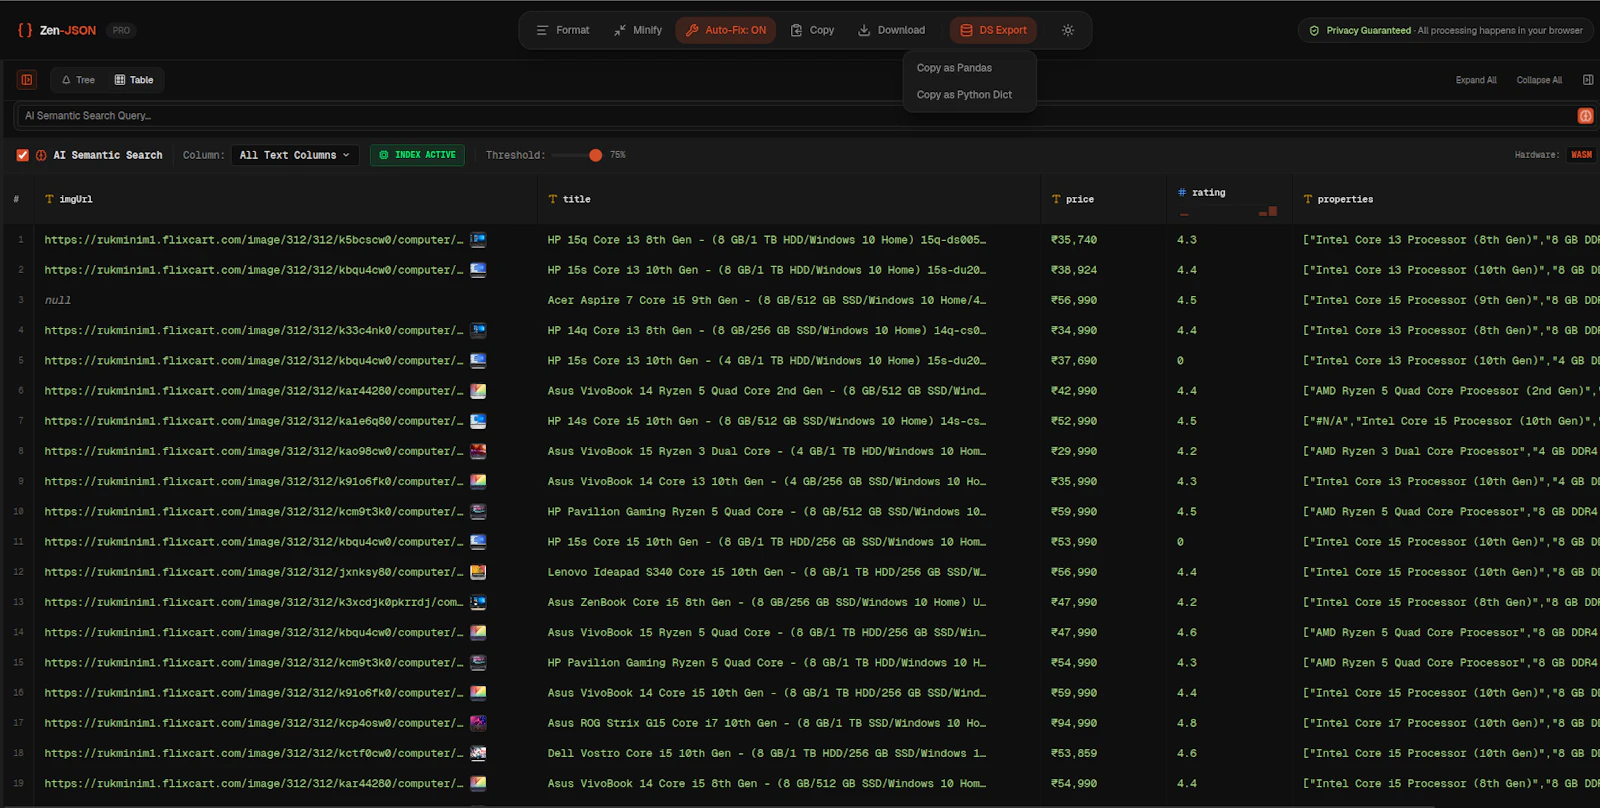The image size is (1600, 808).
Task: Click the Zen-JSON braces logo
Action: (x=25, y=30)
